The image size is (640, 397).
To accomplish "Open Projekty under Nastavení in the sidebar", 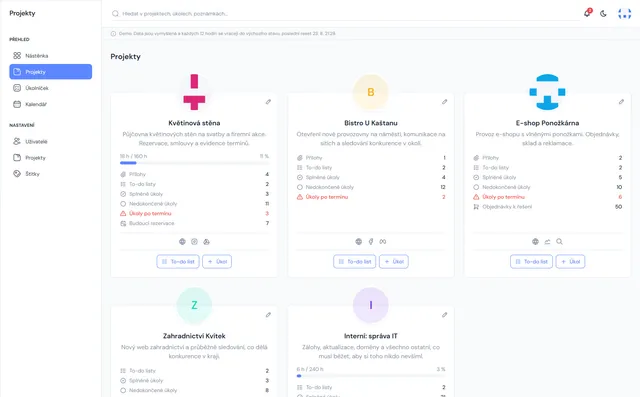I will pos(51,157).
